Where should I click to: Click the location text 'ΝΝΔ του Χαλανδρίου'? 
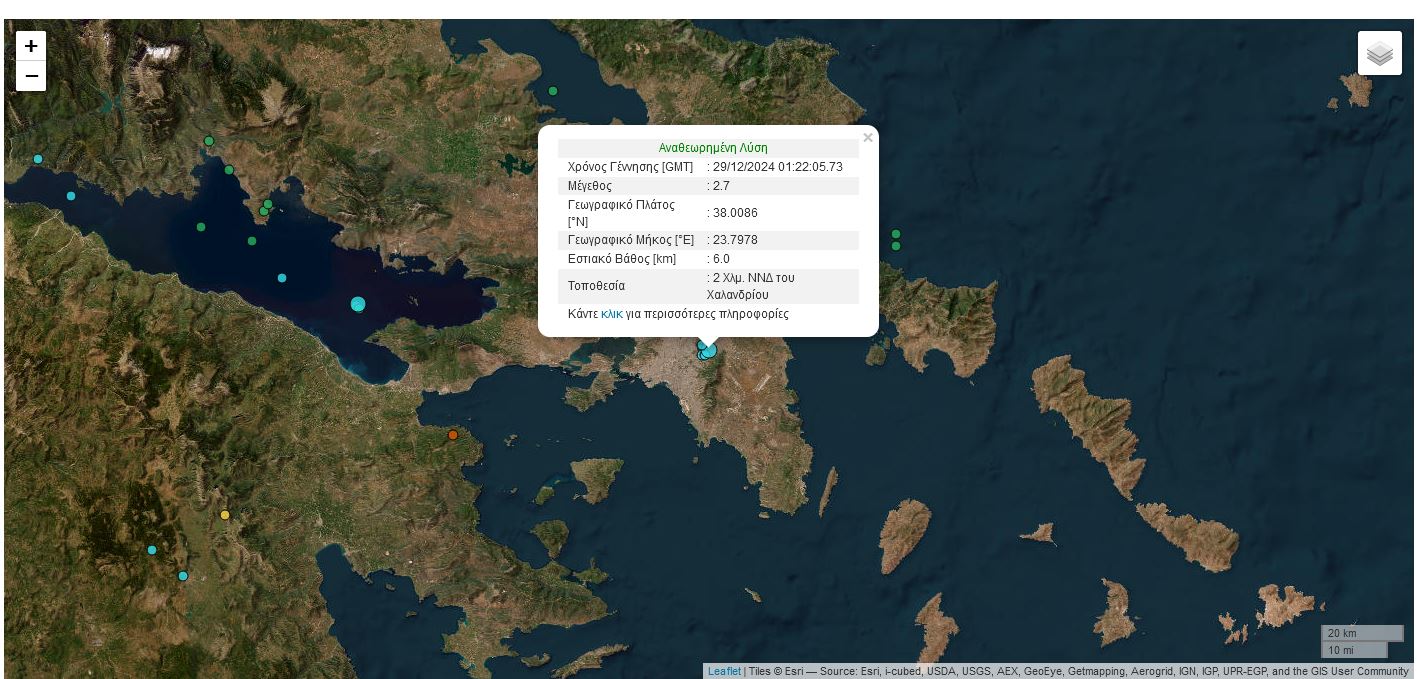(750, 286)
